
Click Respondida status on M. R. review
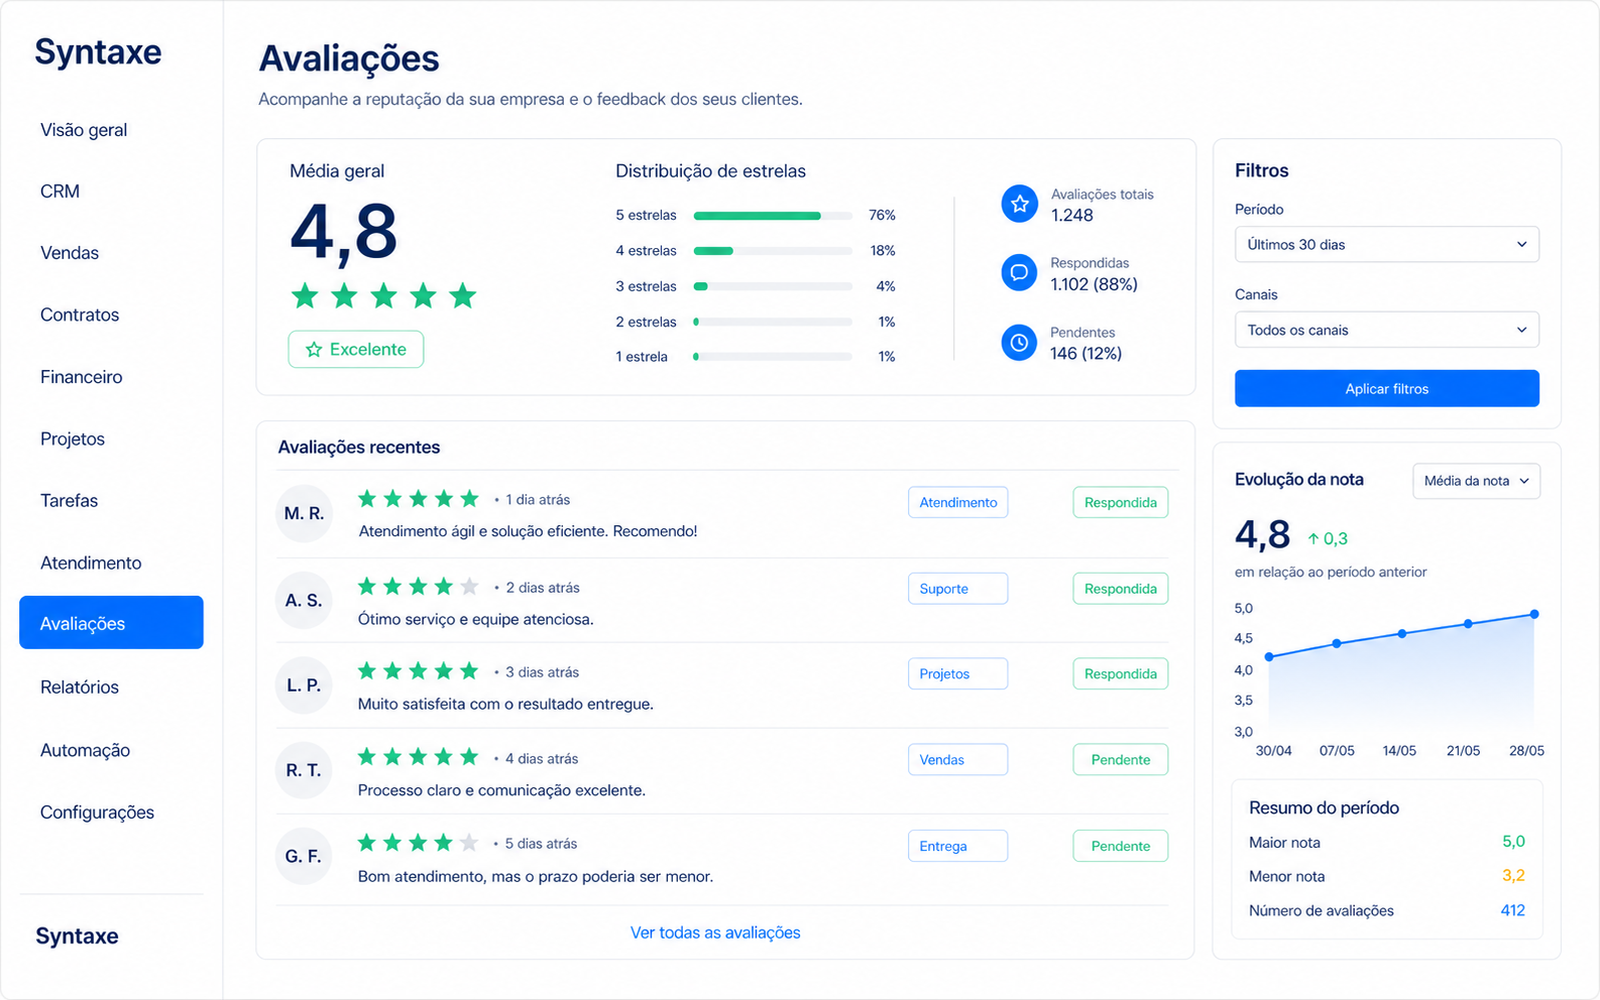pyautogui.click(x=1121, y=502)
